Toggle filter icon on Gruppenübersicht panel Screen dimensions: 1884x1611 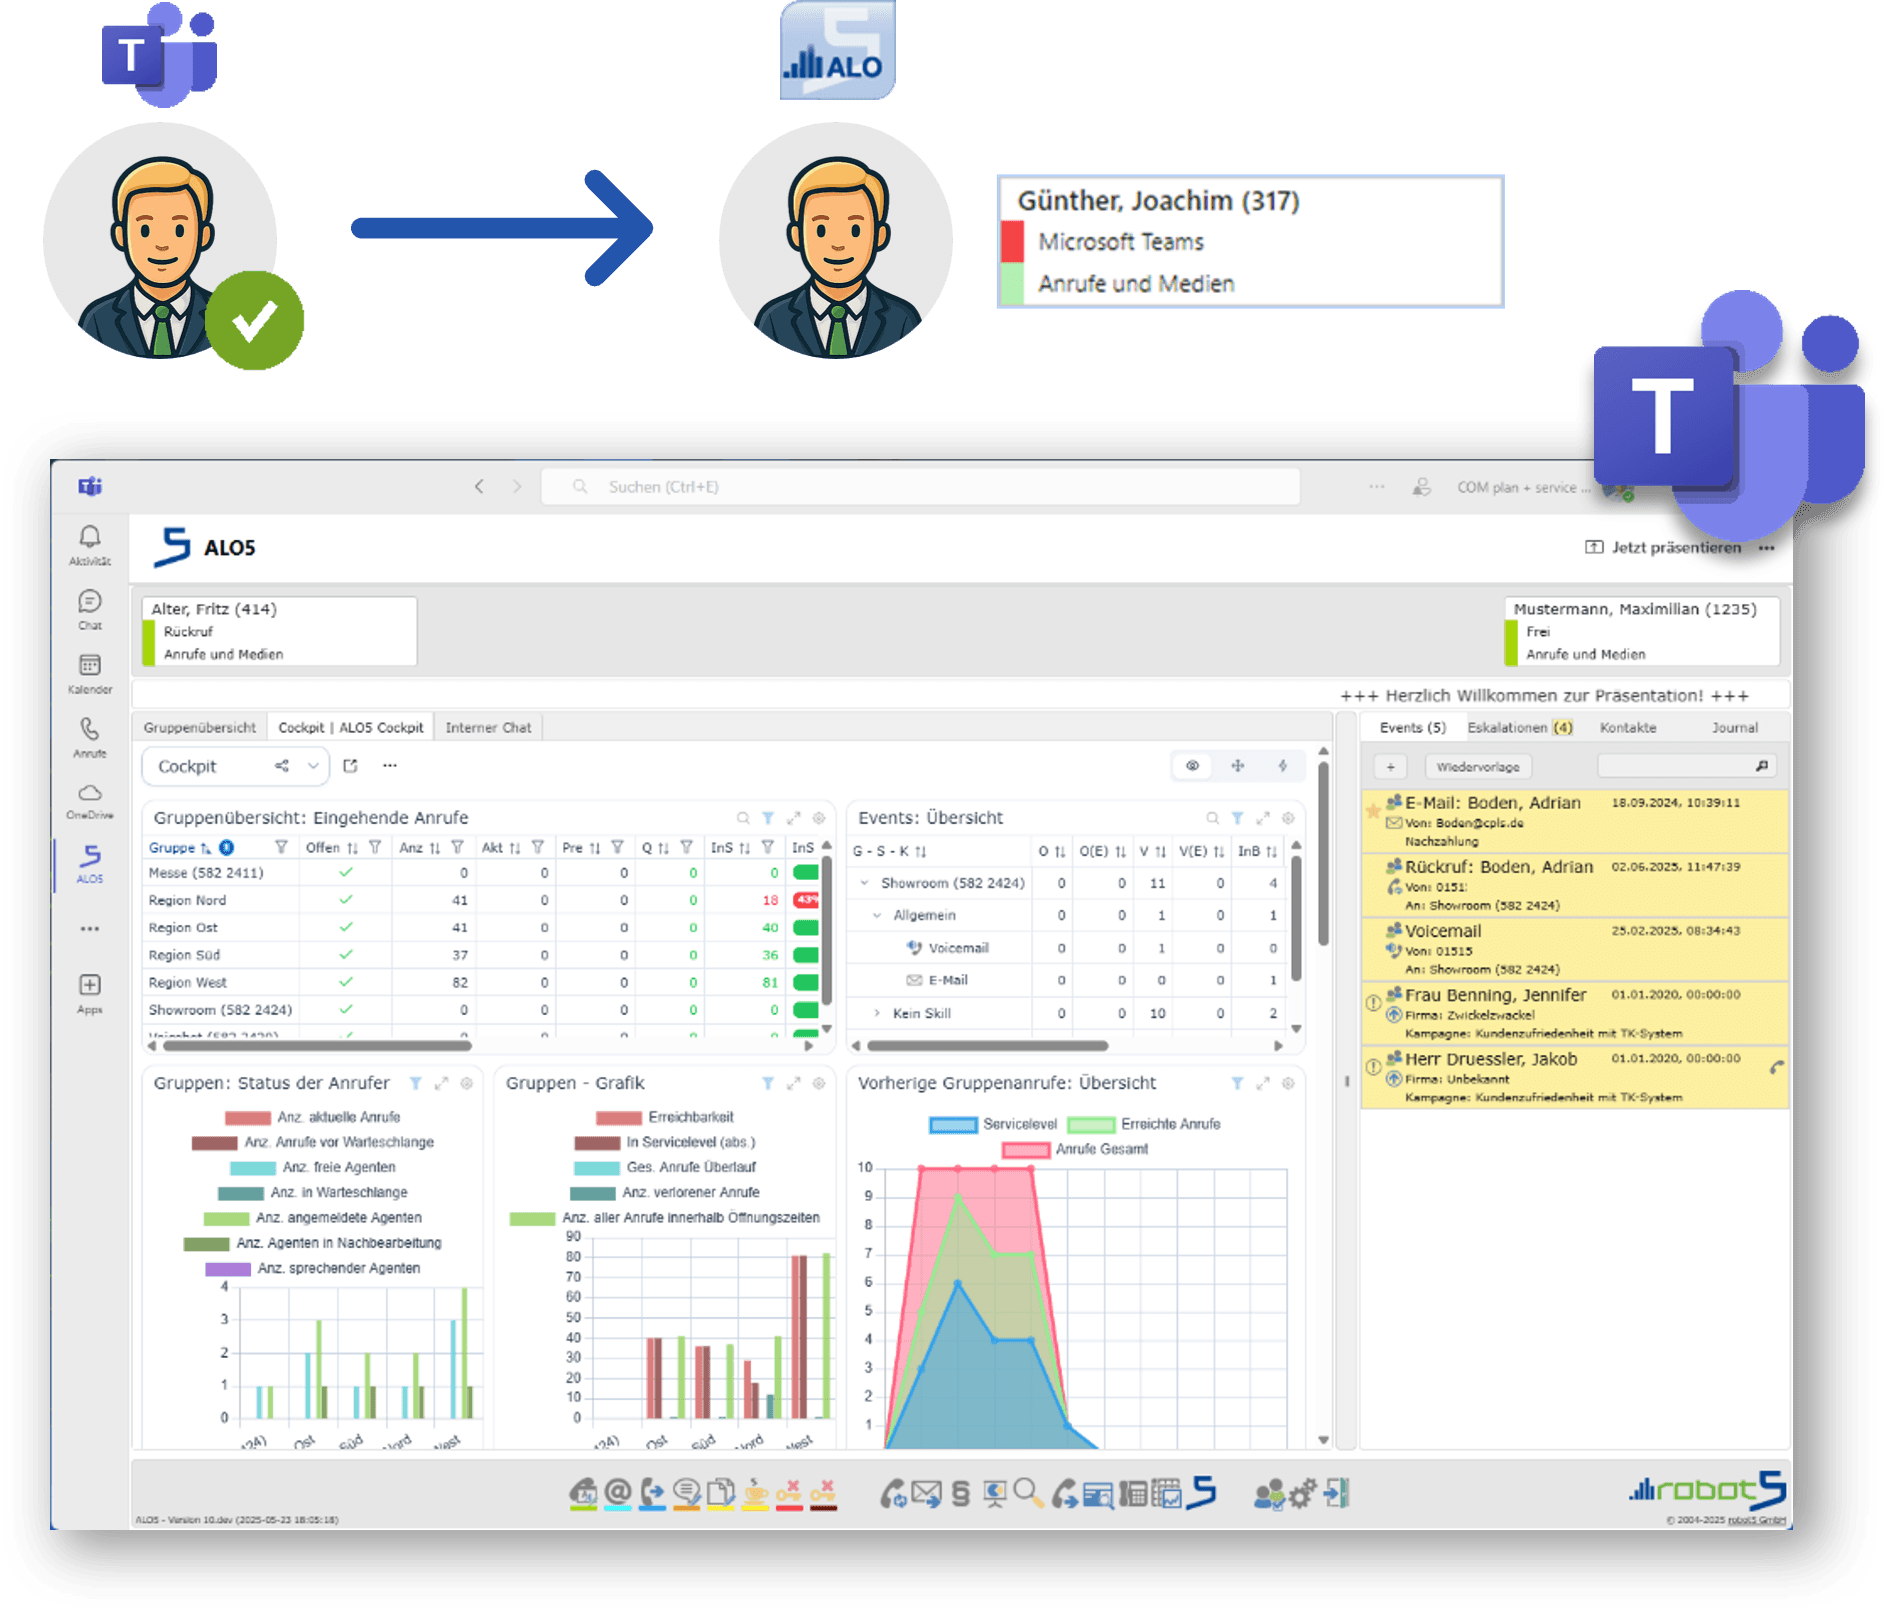point(768,817)
